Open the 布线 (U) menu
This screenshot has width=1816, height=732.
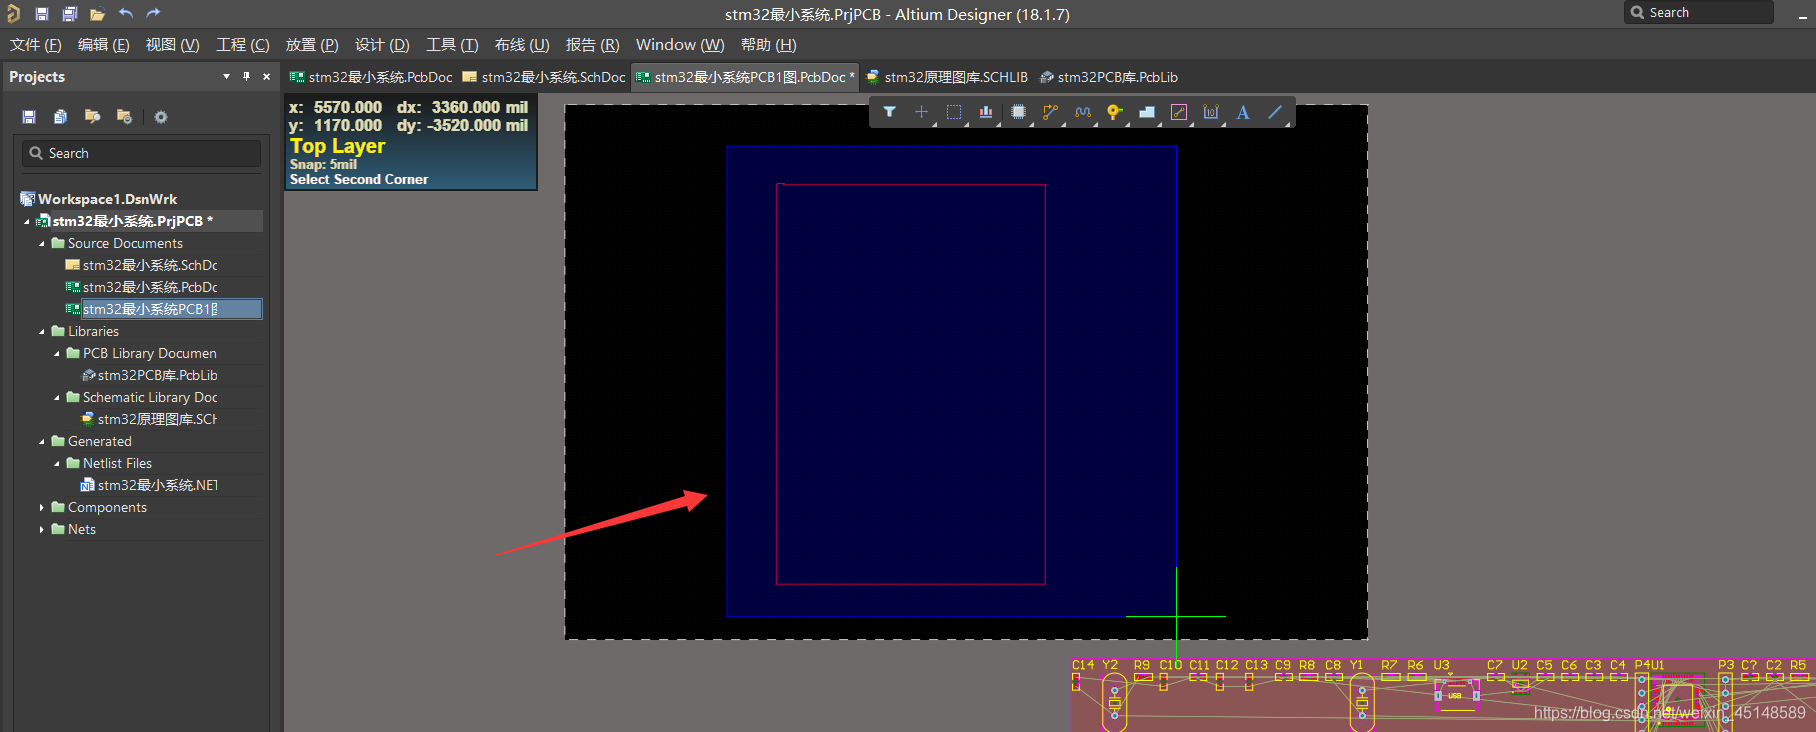[x=521, y=45]
